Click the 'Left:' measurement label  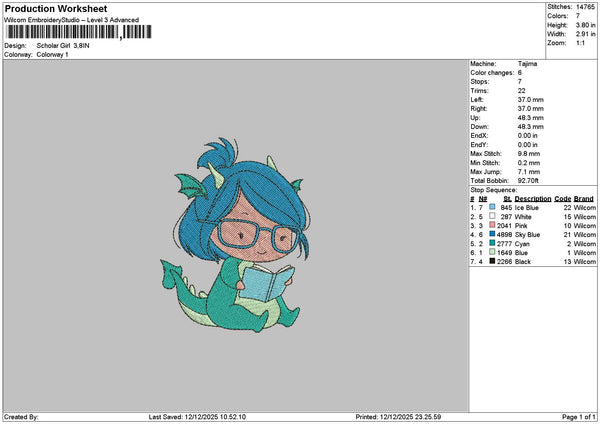tap(477, 100)
